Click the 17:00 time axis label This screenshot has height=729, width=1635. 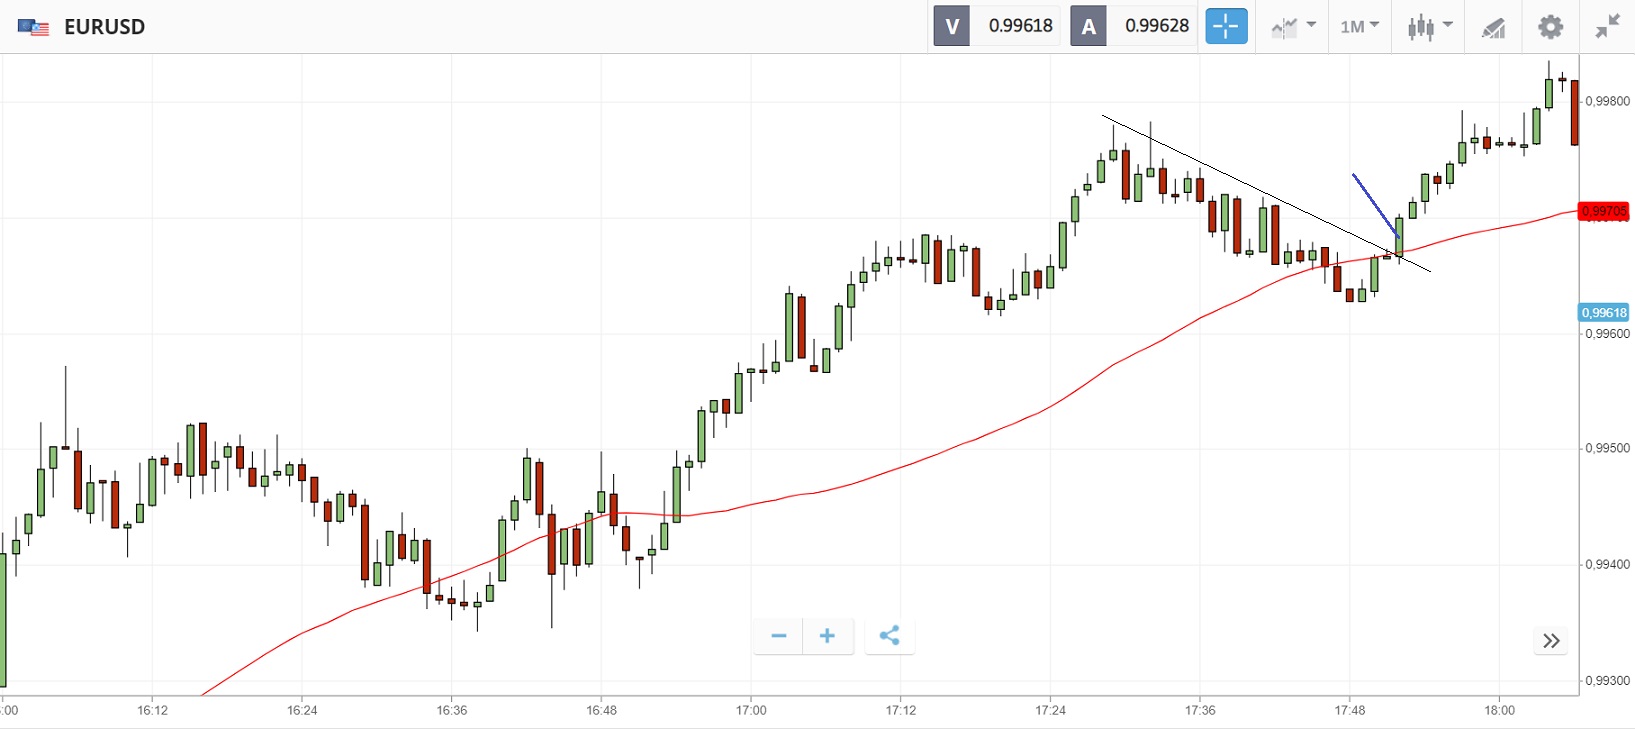click(751, 710)
